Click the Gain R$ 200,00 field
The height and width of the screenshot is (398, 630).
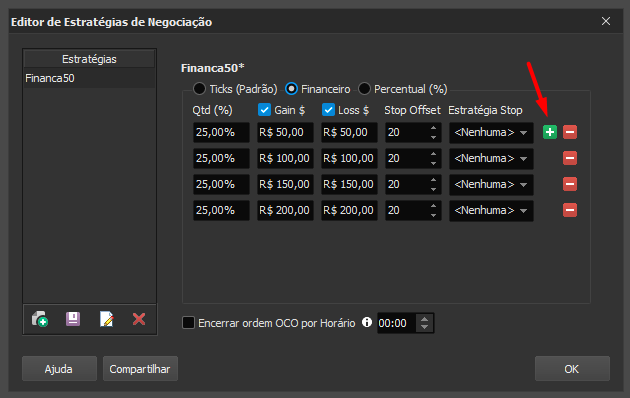(x=285, y=210)
